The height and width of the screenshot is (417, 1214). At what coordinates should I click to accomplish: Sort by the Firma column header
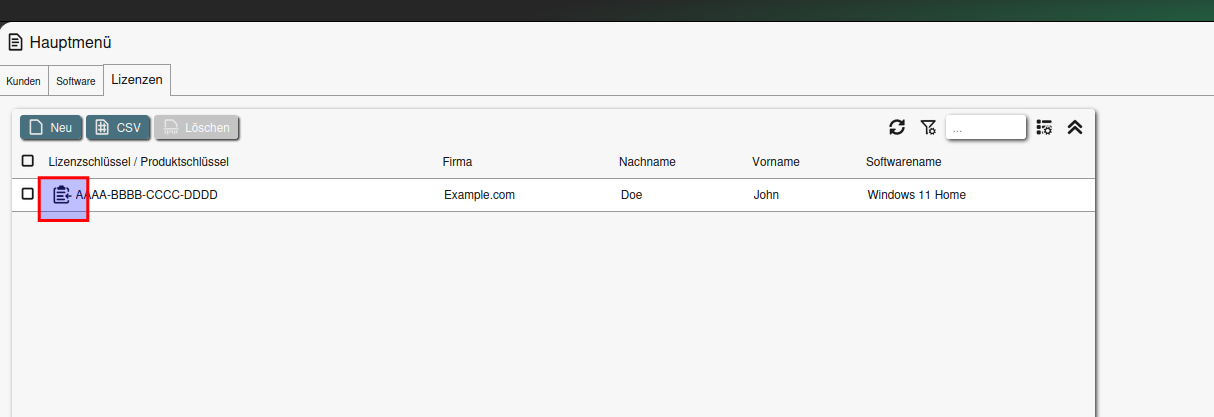point(457,162)
